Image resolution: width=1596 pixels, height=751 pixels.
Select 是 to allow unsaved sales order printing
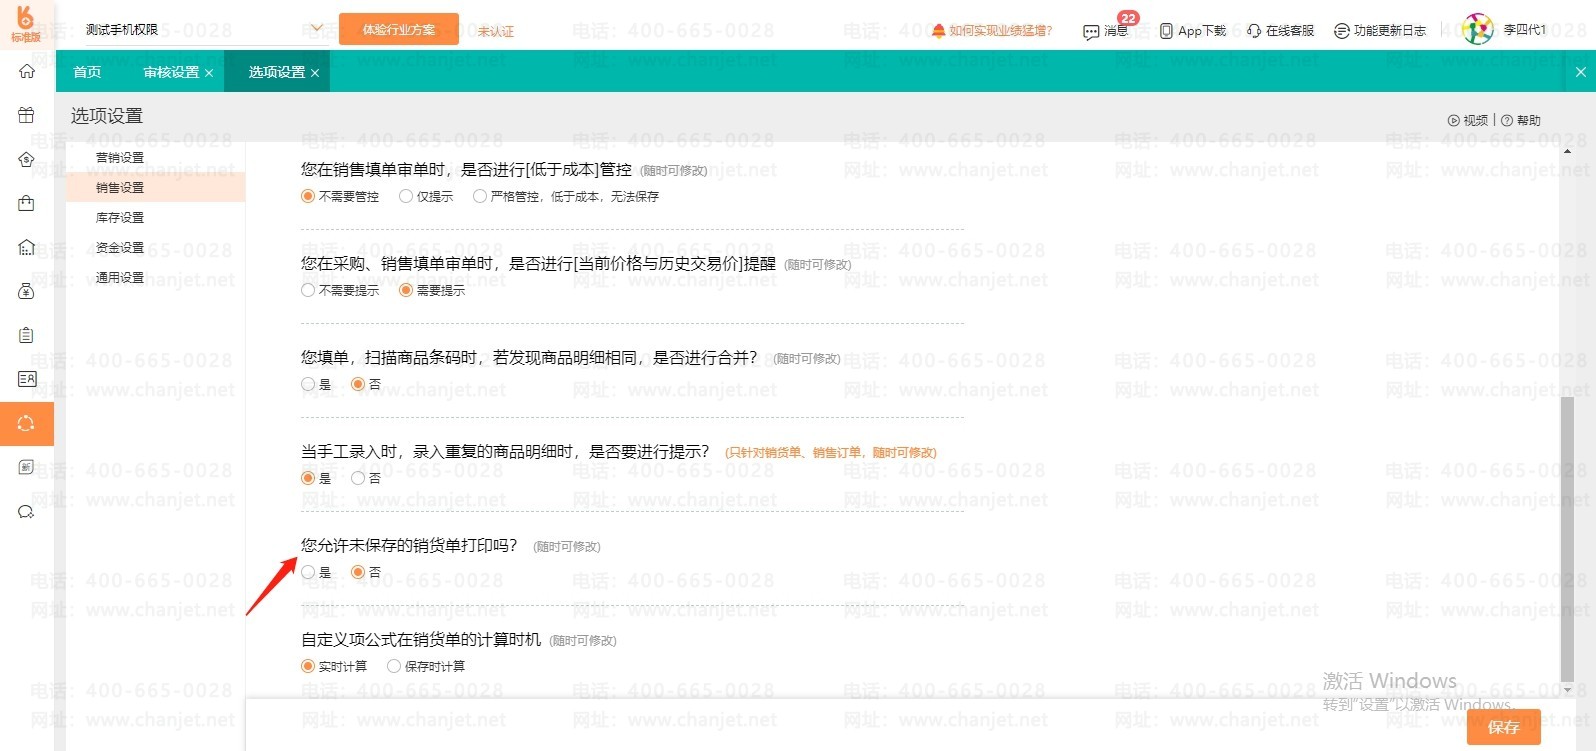tap(308, 572)
